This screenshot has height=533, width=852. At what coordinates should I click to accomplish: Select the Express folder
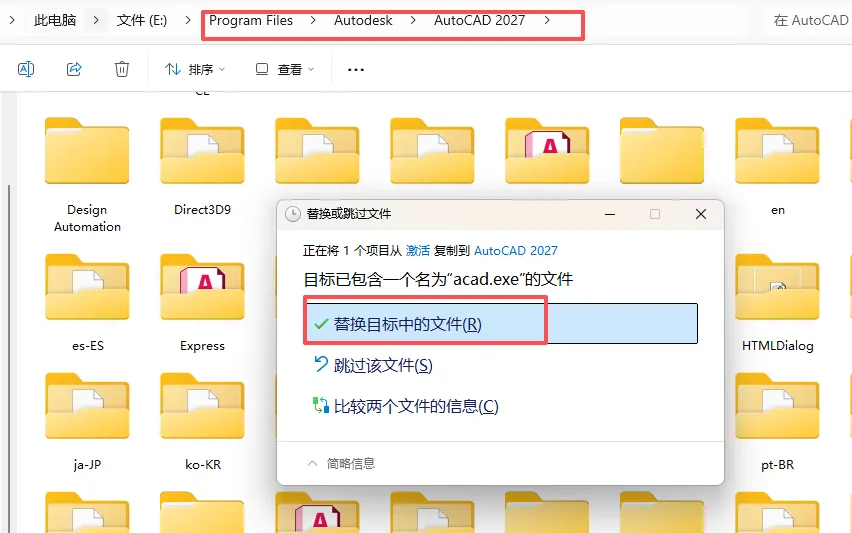tap(202, 304)
